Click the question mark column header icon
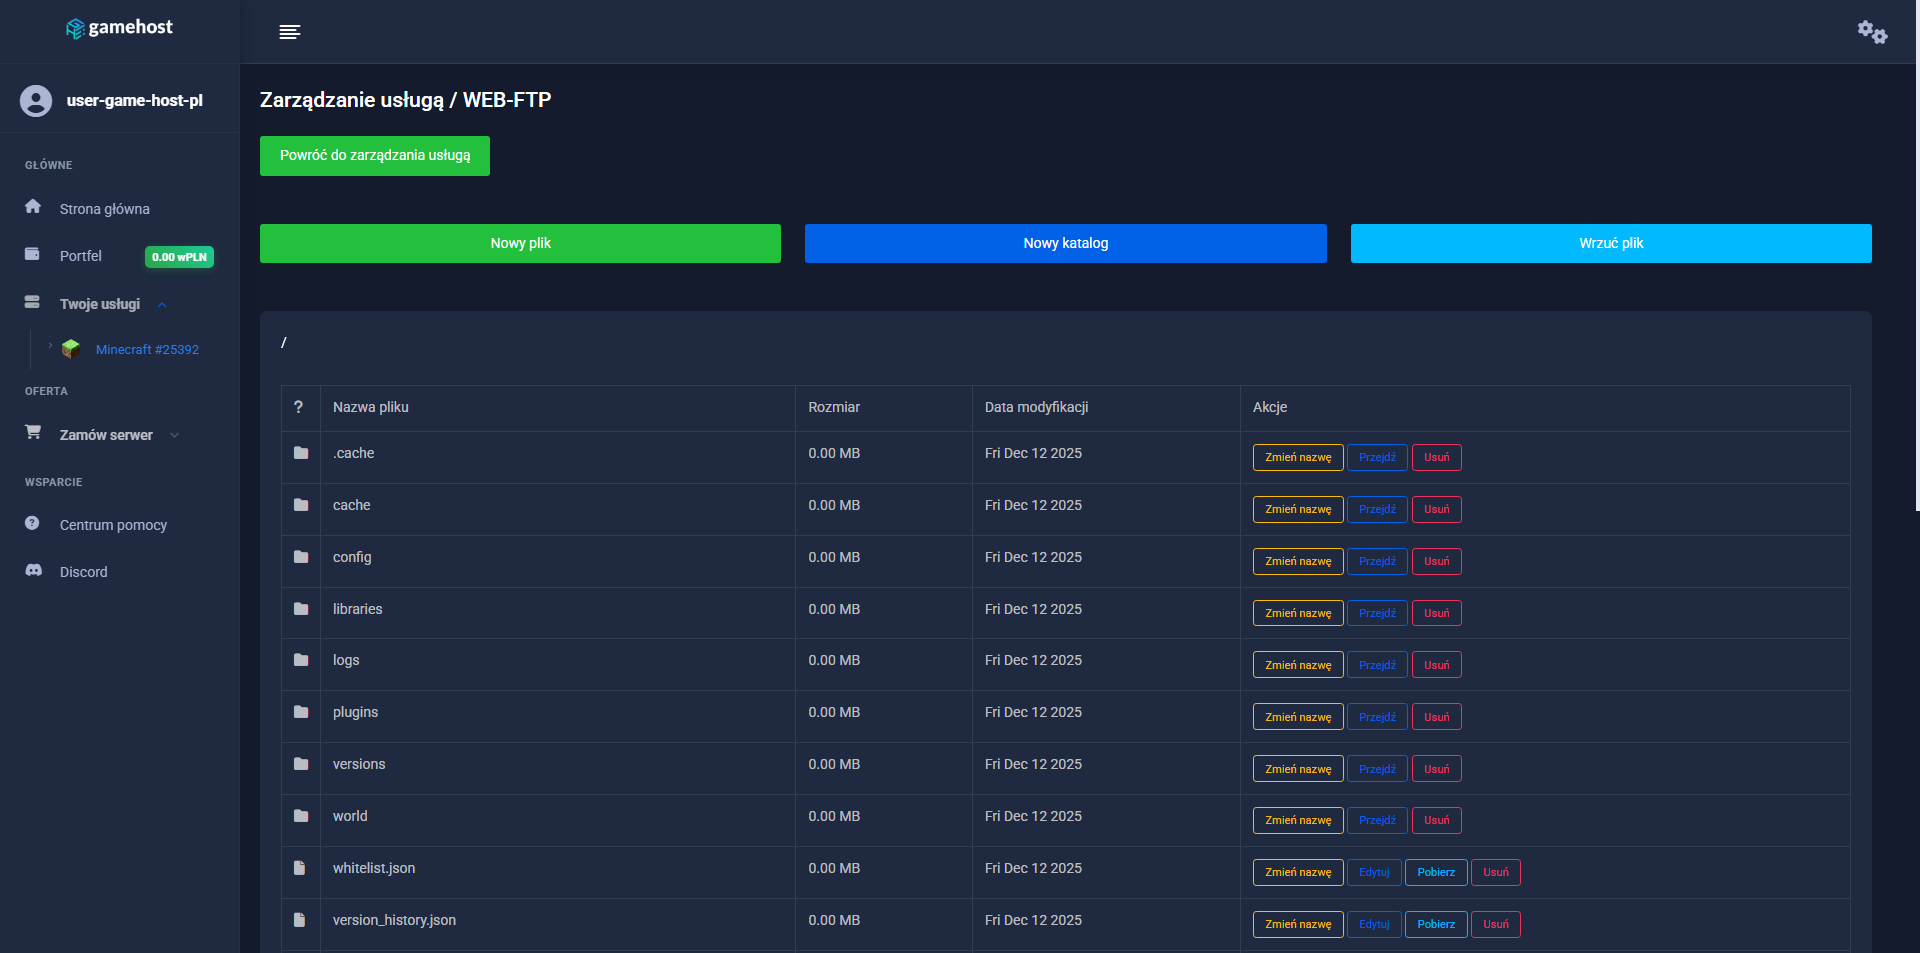Viewport: 1920px width, 953px height. [299, 407]
